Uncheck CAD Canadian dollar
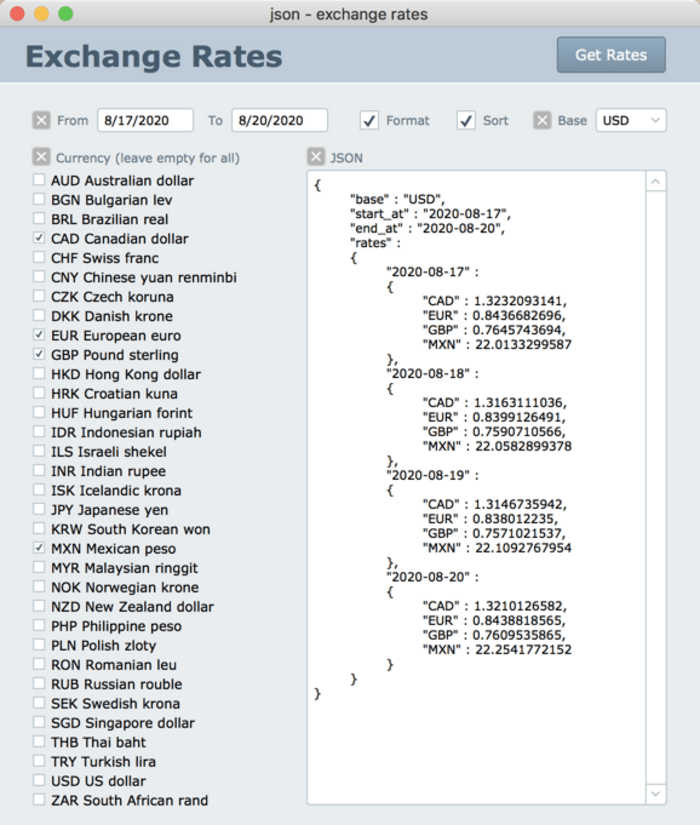The image size is (700, 825). point(39,238)
